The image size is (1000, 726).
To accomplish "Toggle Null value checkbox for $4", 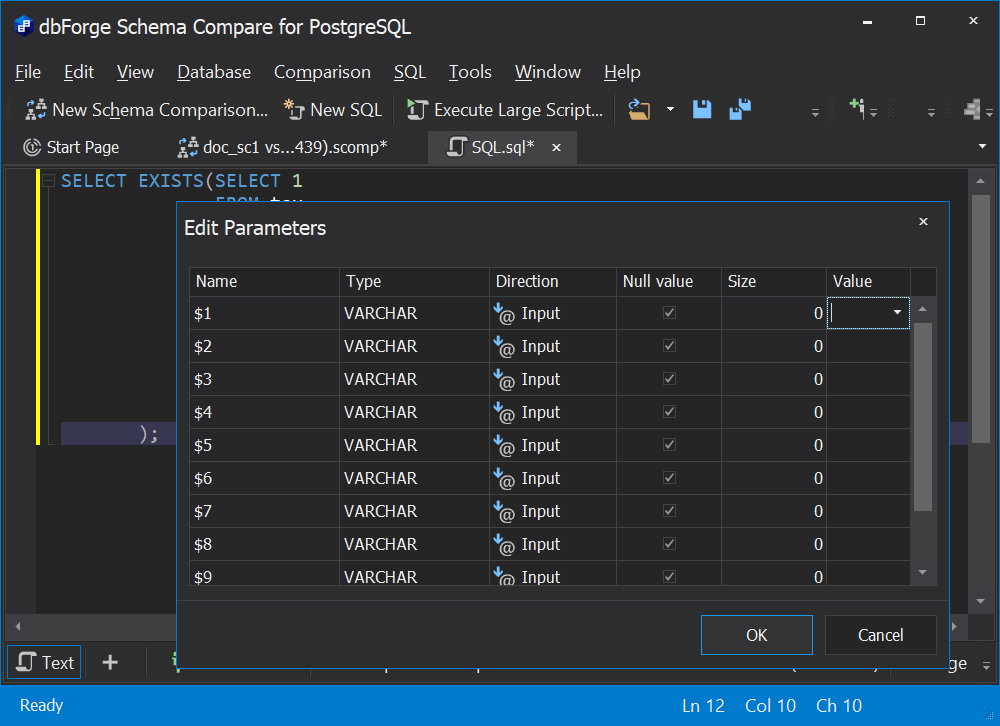I will (669, 411).
